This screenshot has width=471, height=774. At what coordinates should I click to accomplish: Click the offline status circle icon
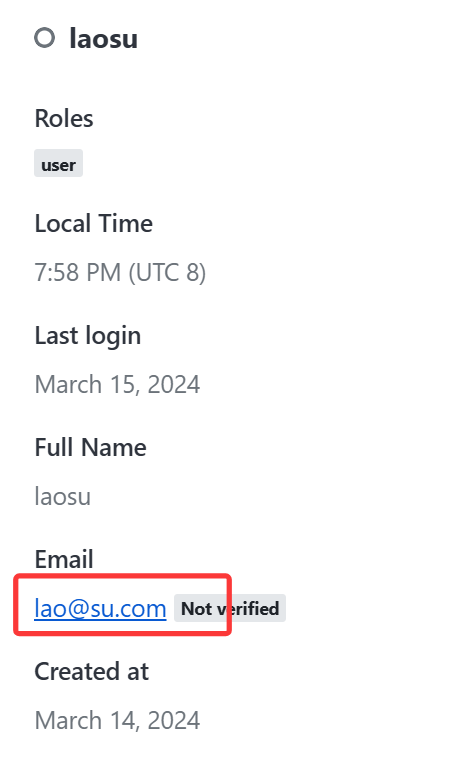pyautogui.click(x=44, y=38)
